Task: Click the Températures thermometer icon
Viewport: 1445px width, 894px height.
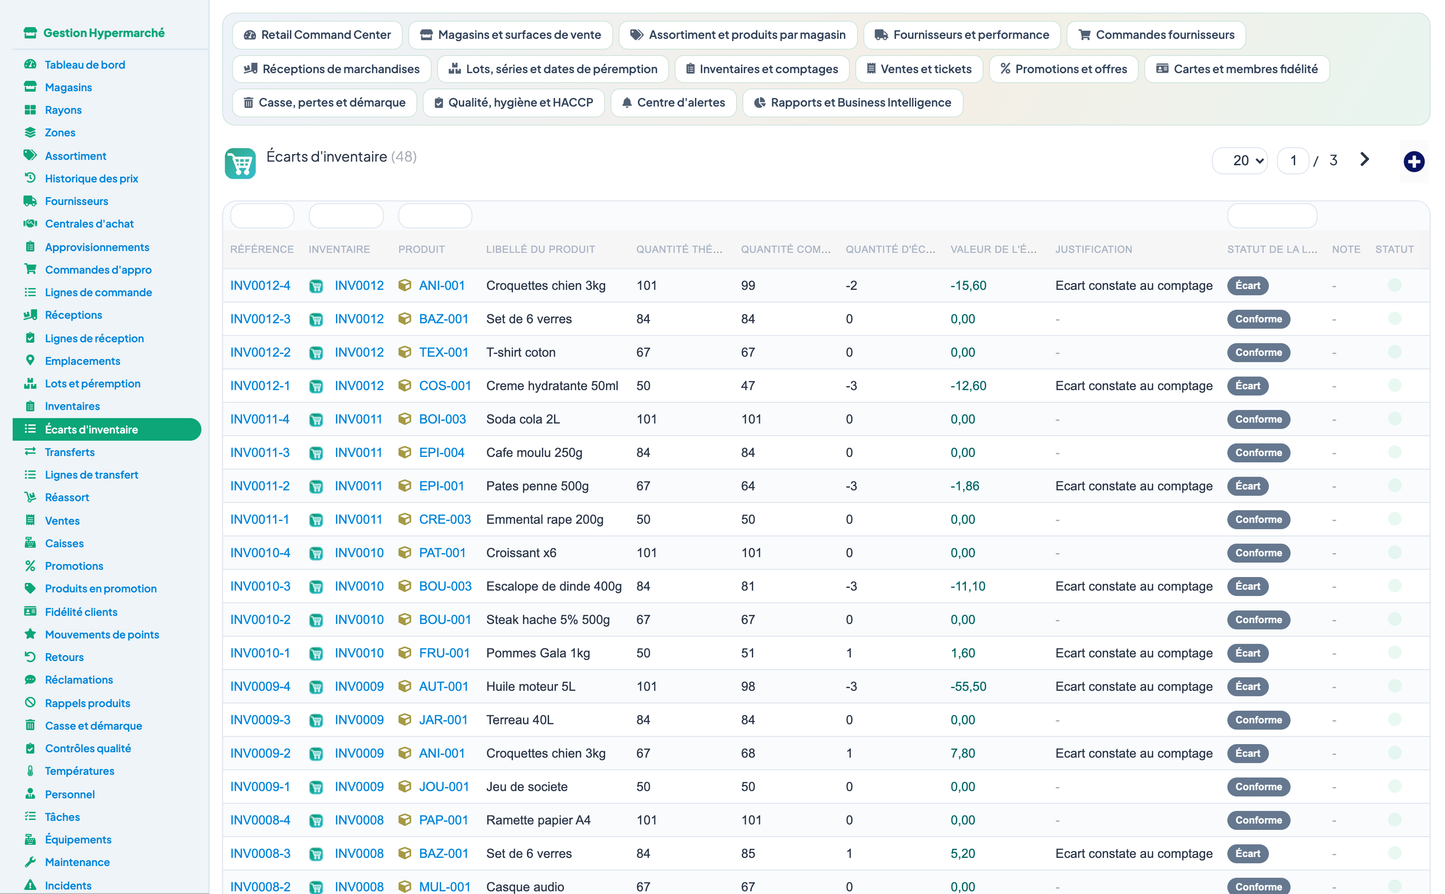Action: click(30, 771)
